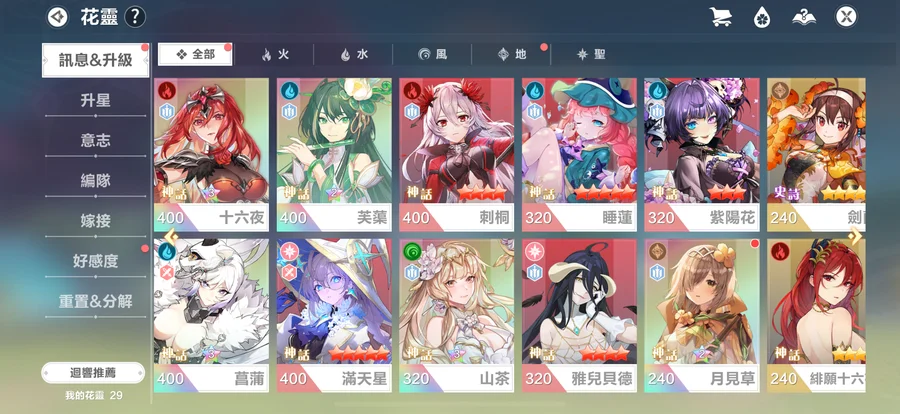900x414 pixels.
Task: Open the 好感度 affection menu
Action: [95, 261]
